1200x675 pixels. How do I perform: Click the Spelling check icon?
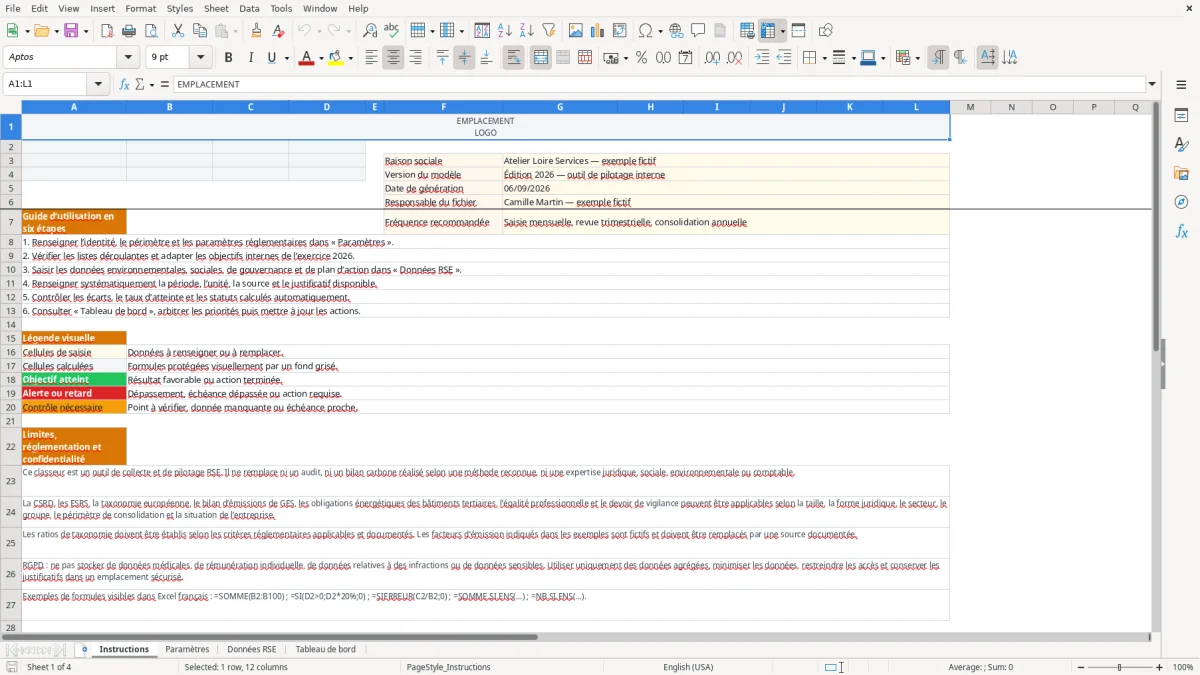(x=392, y=31)
